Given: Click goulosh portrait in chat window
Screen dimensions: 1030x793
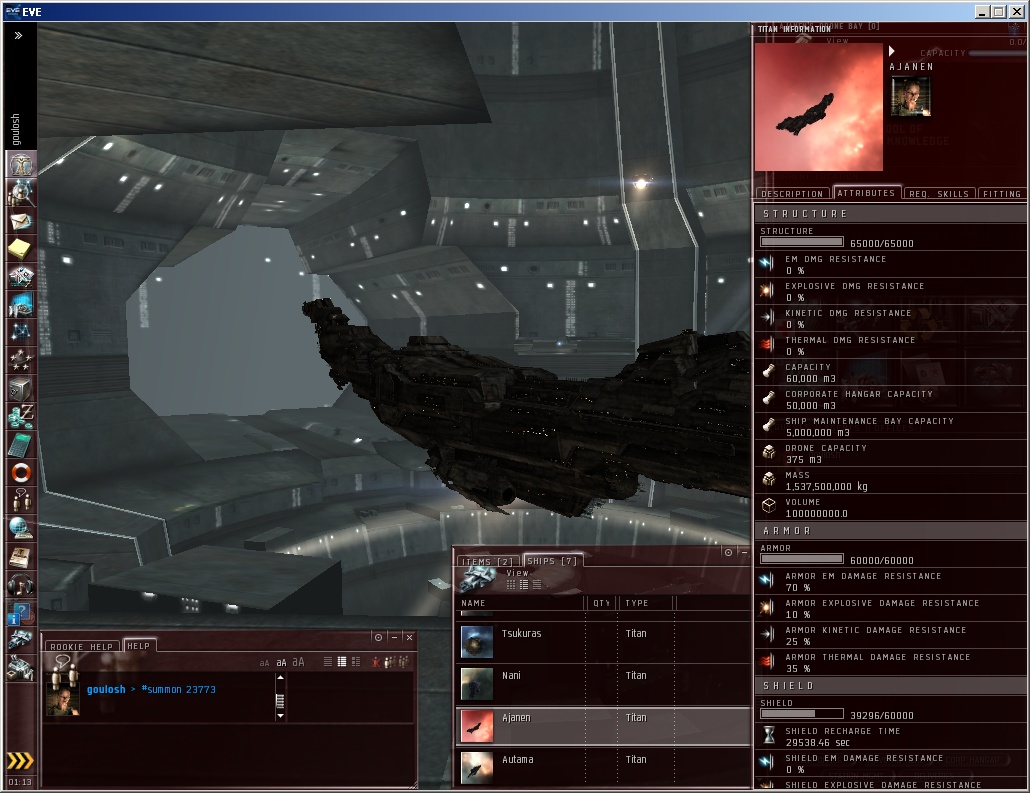Looking at the screenshot, I should click(63, 699).
